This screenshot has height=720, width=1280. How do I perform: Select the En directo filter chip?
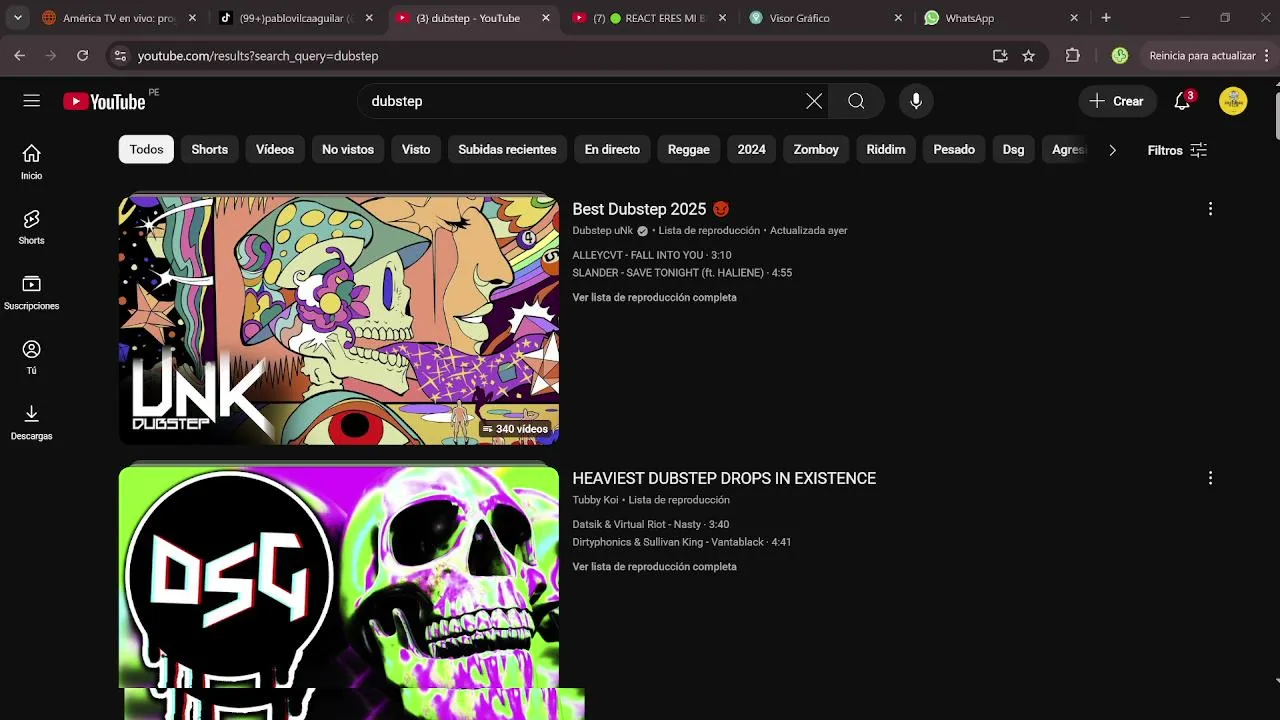(x=612, y=149)
